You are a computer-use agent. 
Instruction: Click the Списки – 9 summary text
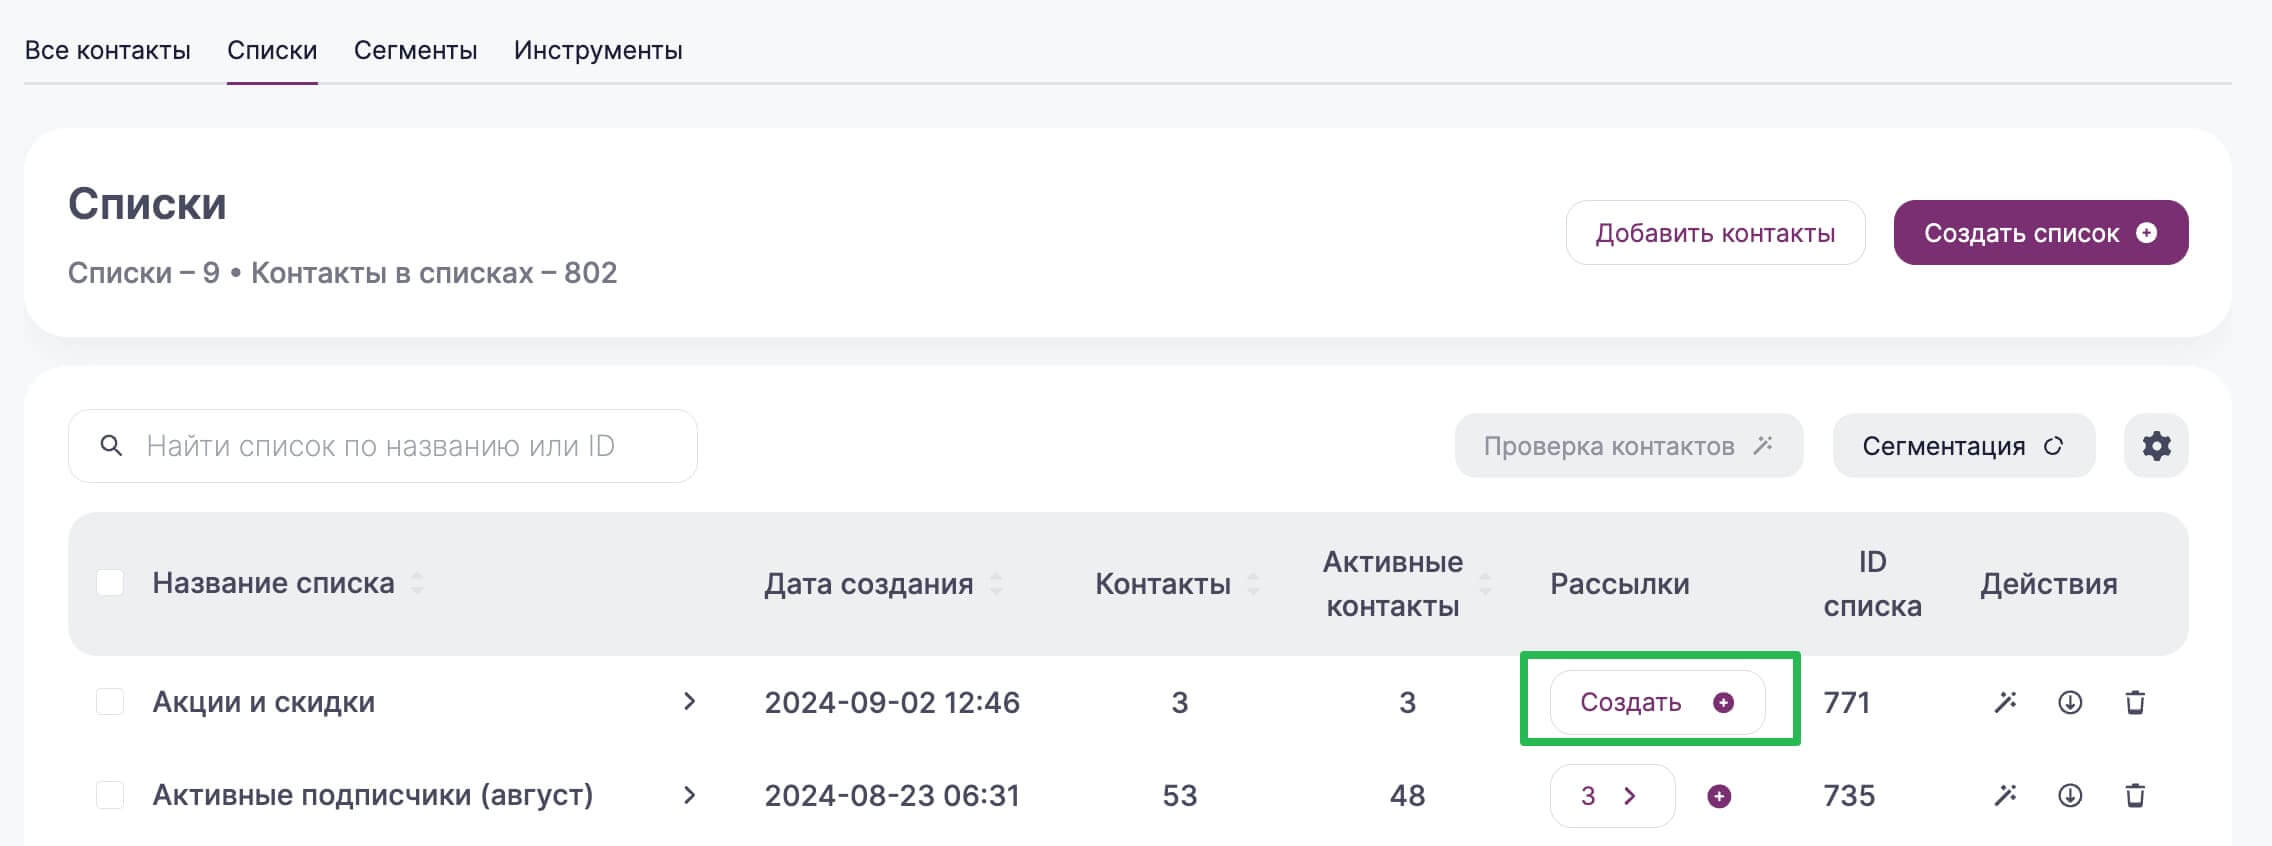click(144, 273)
